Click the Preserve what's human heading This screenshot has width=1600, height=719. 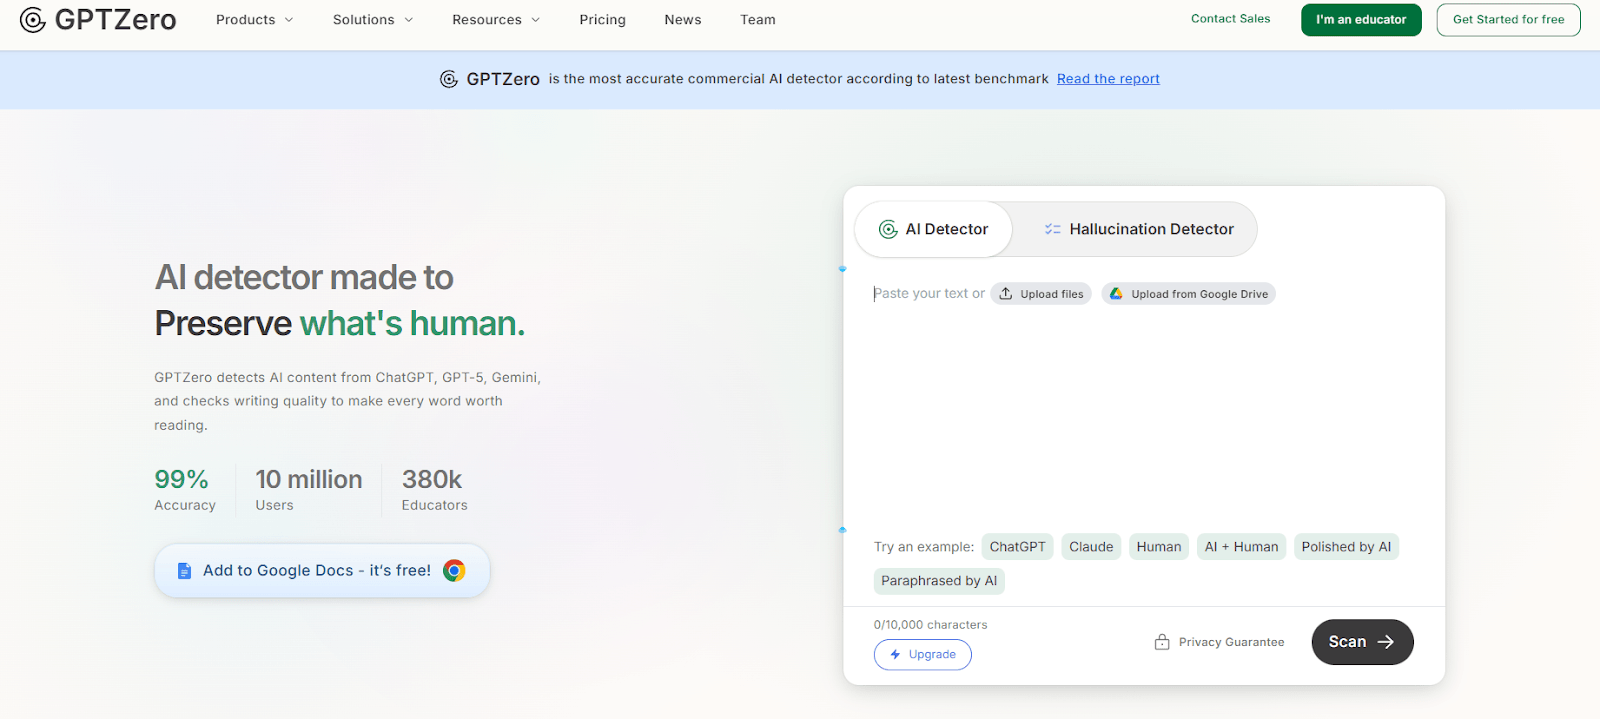[x=340, y=324]
